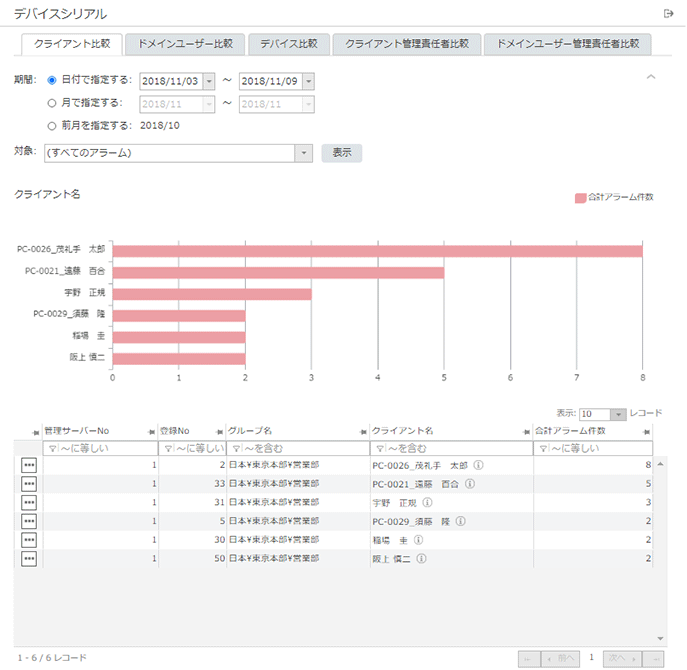Click the pin icon left of グループ名 column
The height and width of the screenshot is (670, 687).
221,431
